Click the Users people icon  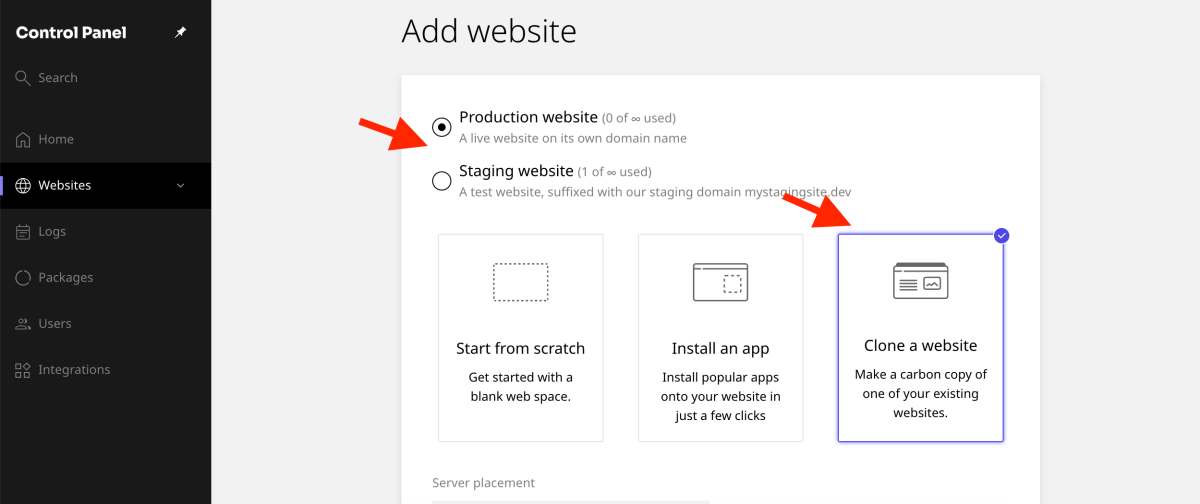click(x=23, y=324)
